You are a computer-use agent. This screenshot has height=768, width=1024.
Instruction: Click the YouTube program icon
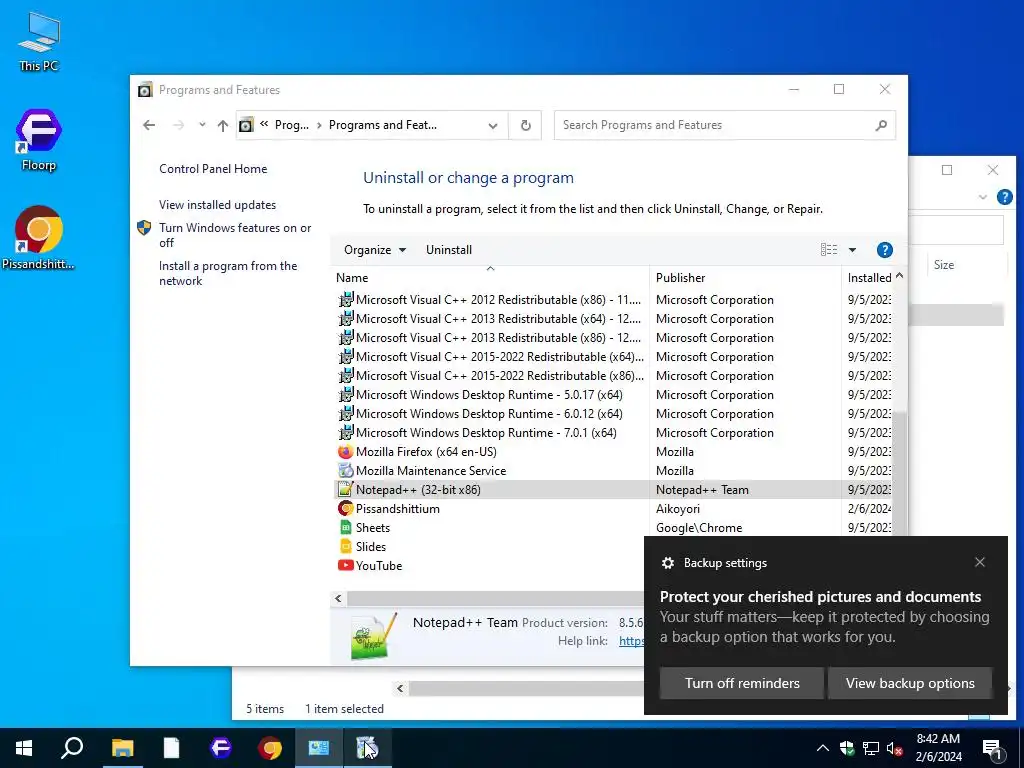(x=345, y=566)
